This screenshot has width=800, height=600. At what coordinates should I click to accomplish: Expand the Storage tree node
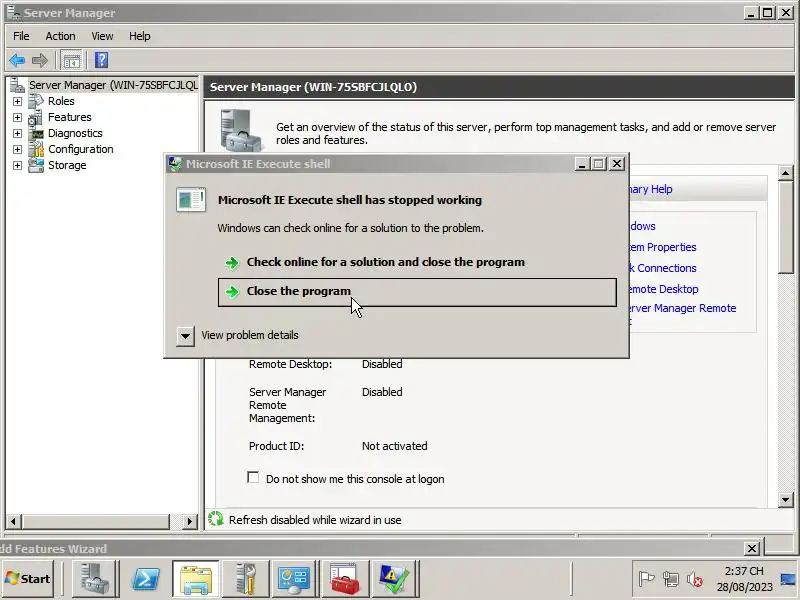[17, 165]
